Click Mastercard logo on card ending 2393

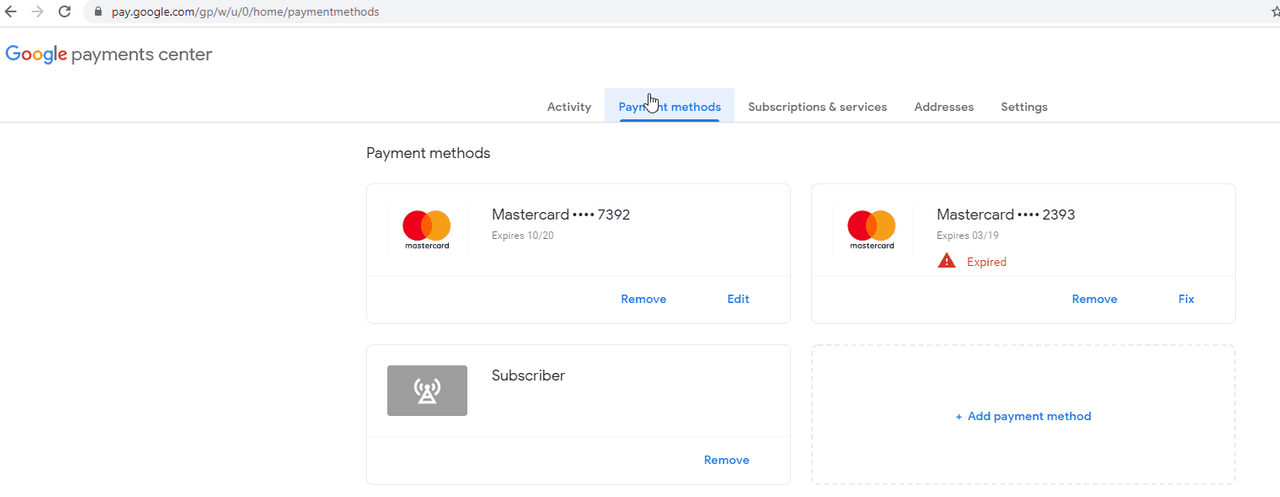click(872, 230)
